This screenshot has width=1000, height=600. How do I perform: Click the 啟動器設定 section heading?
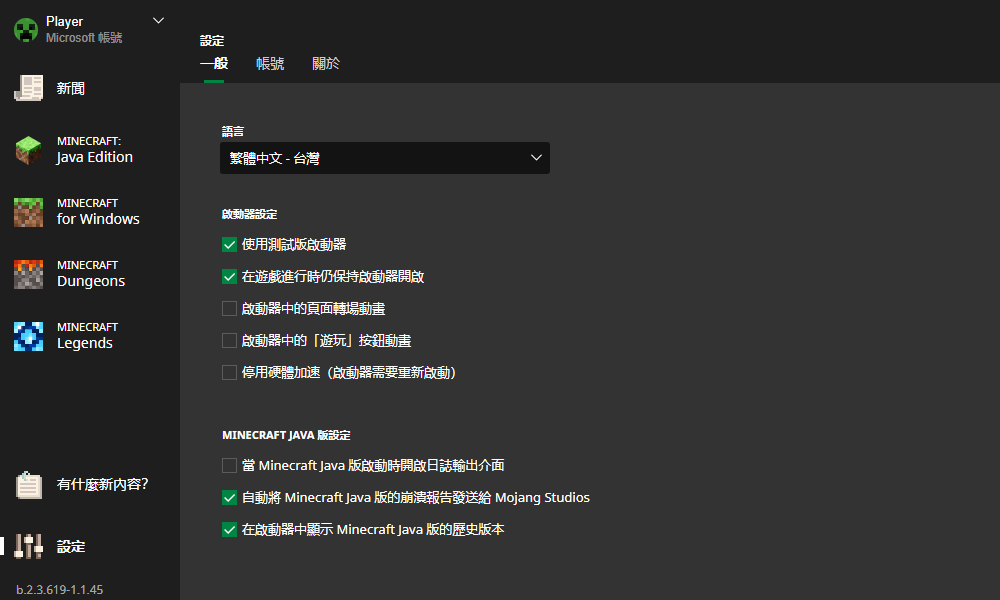pos(249,214)
